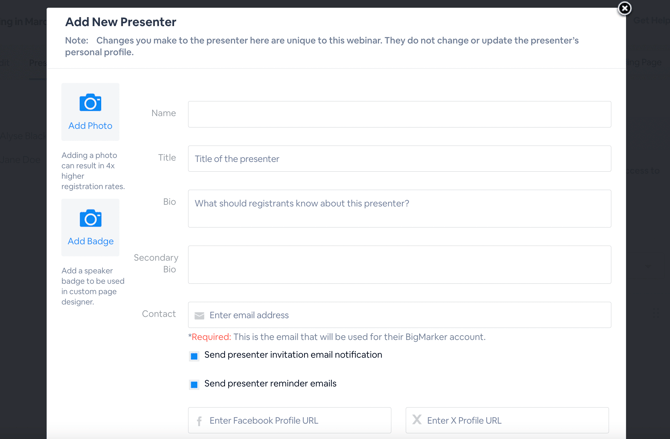Click the Send presenter invitation email label
The height and width of the screenshot is (439, 670).
click(x=293, y=355)
